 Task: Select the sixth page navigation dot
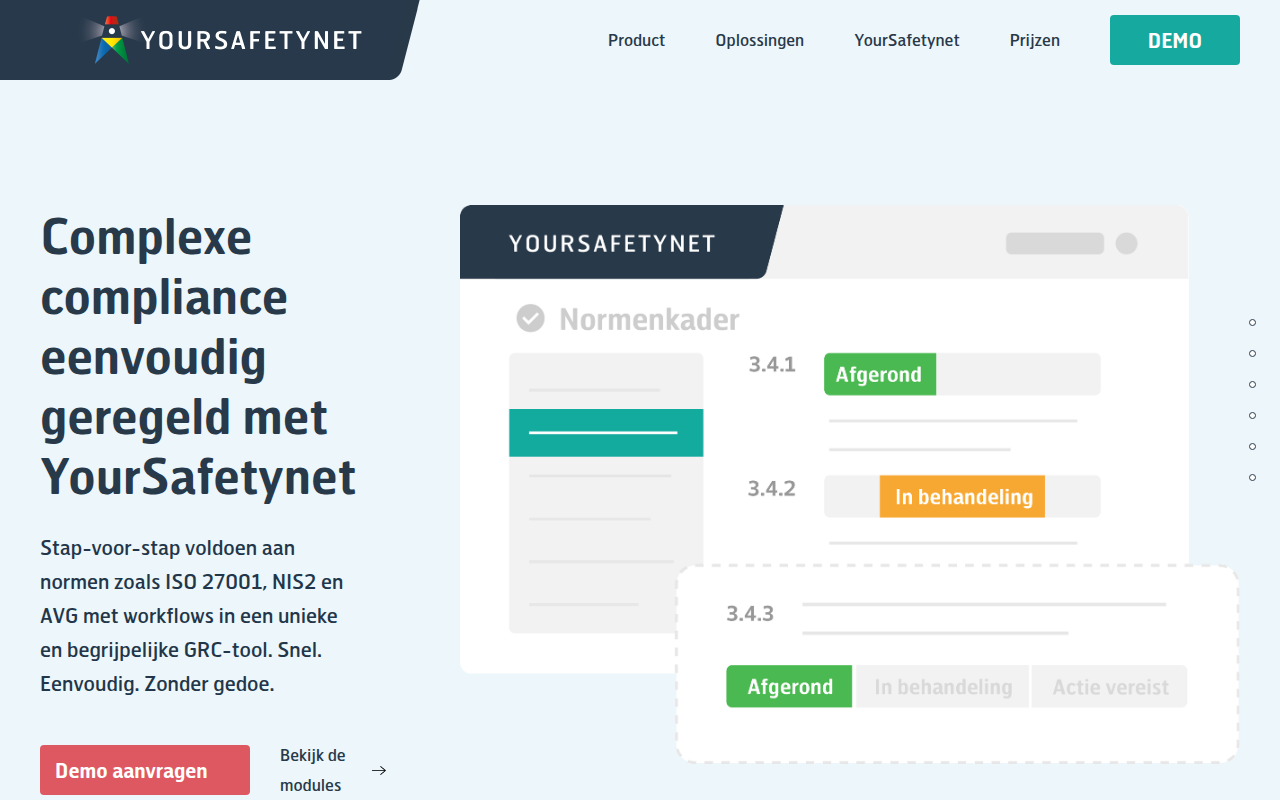pyautogui.click(x=1252, y=477)
